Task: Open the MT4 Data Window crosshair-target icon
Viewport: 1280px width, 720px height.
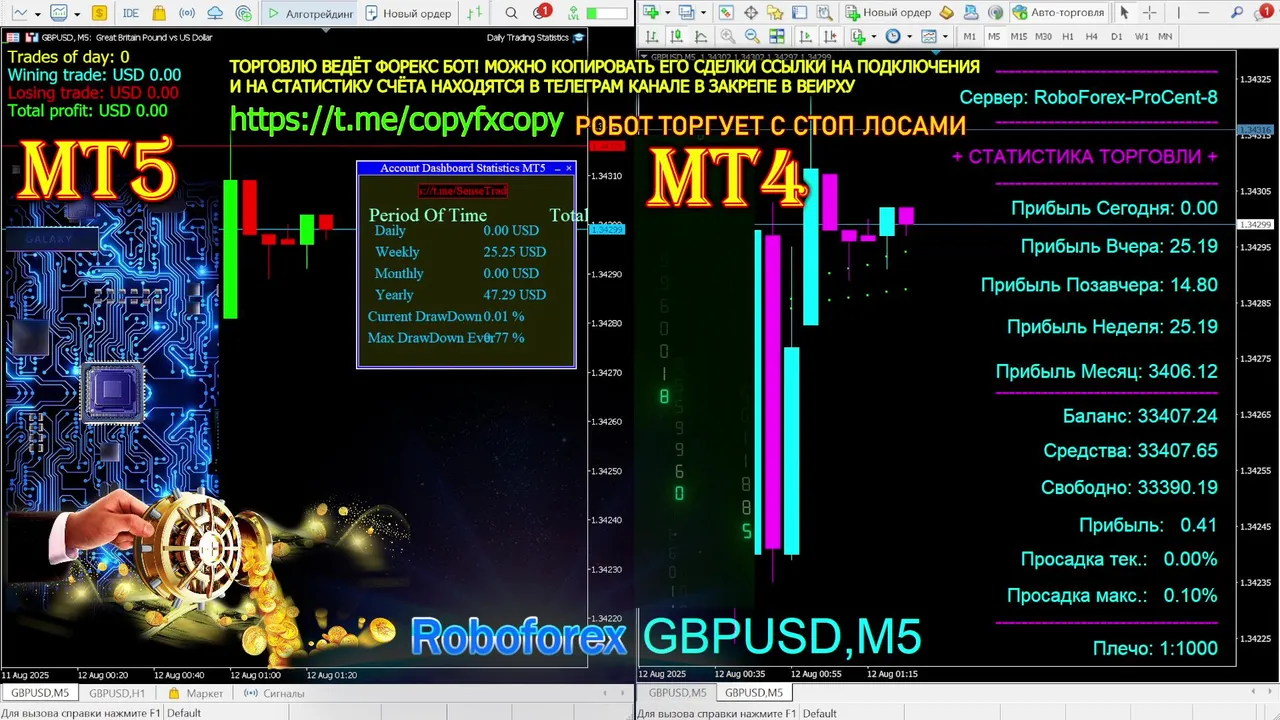Action: click(x=750, y=13)
